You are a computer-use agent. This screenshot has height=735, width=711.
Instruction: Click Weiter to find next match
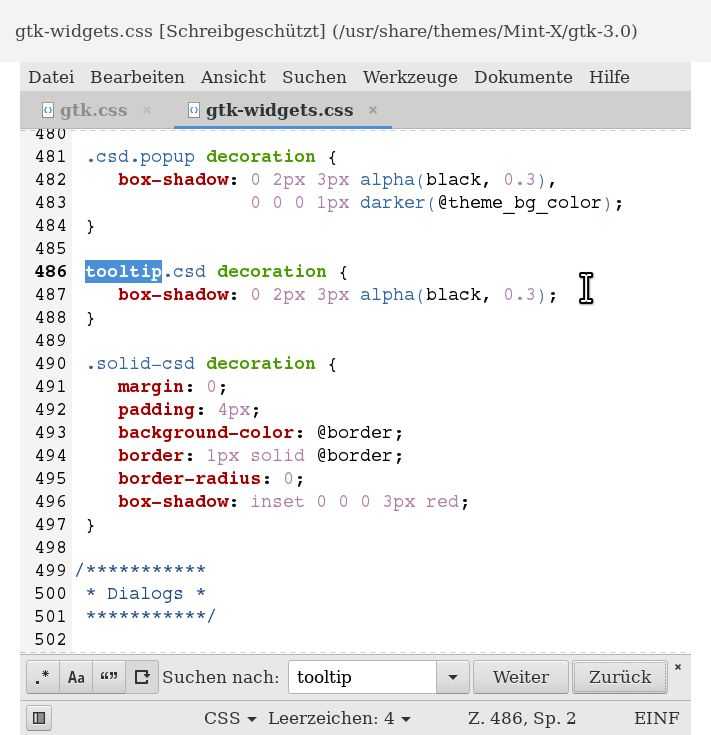tap(520, 677)
